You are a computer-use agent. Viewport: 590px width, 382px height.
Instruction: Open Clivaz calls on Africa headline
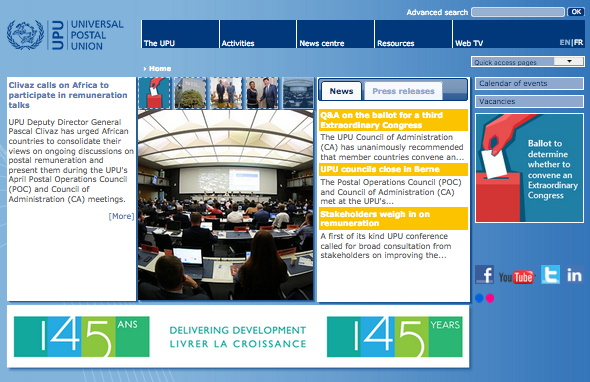68,95
